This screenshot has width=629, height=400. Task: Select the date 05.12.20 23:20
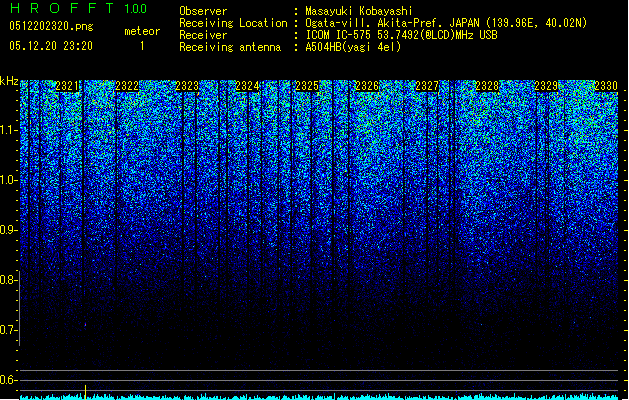pos(51,46)
